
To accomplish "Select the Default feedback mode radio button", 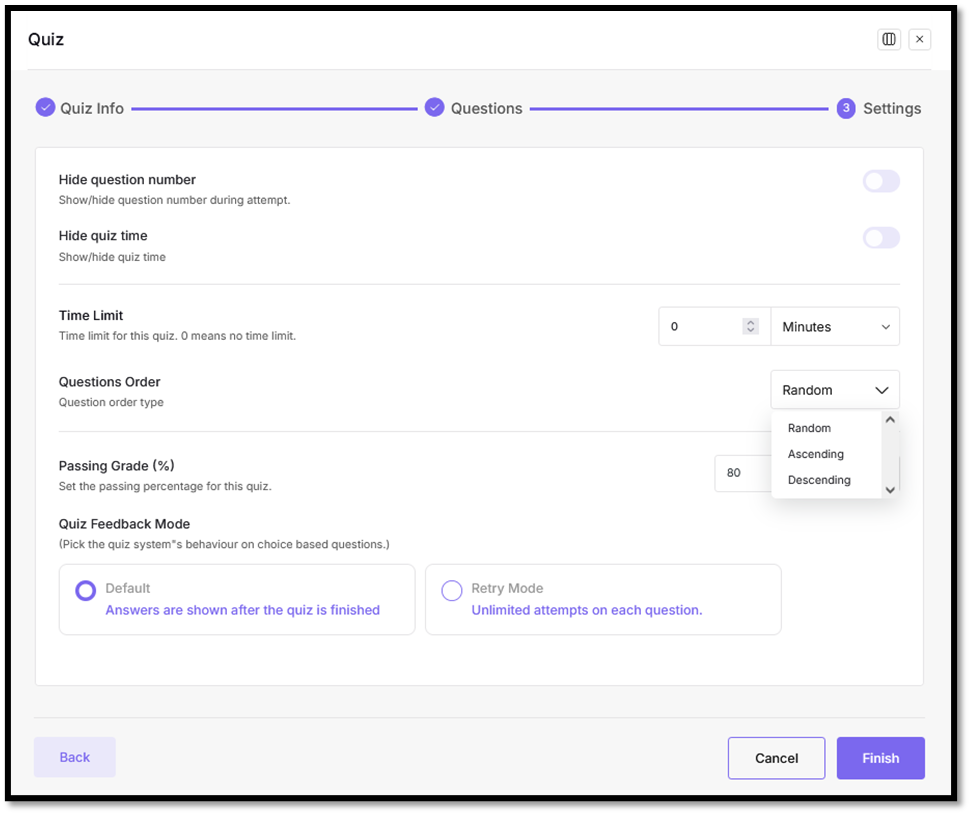I will (86, 590).
